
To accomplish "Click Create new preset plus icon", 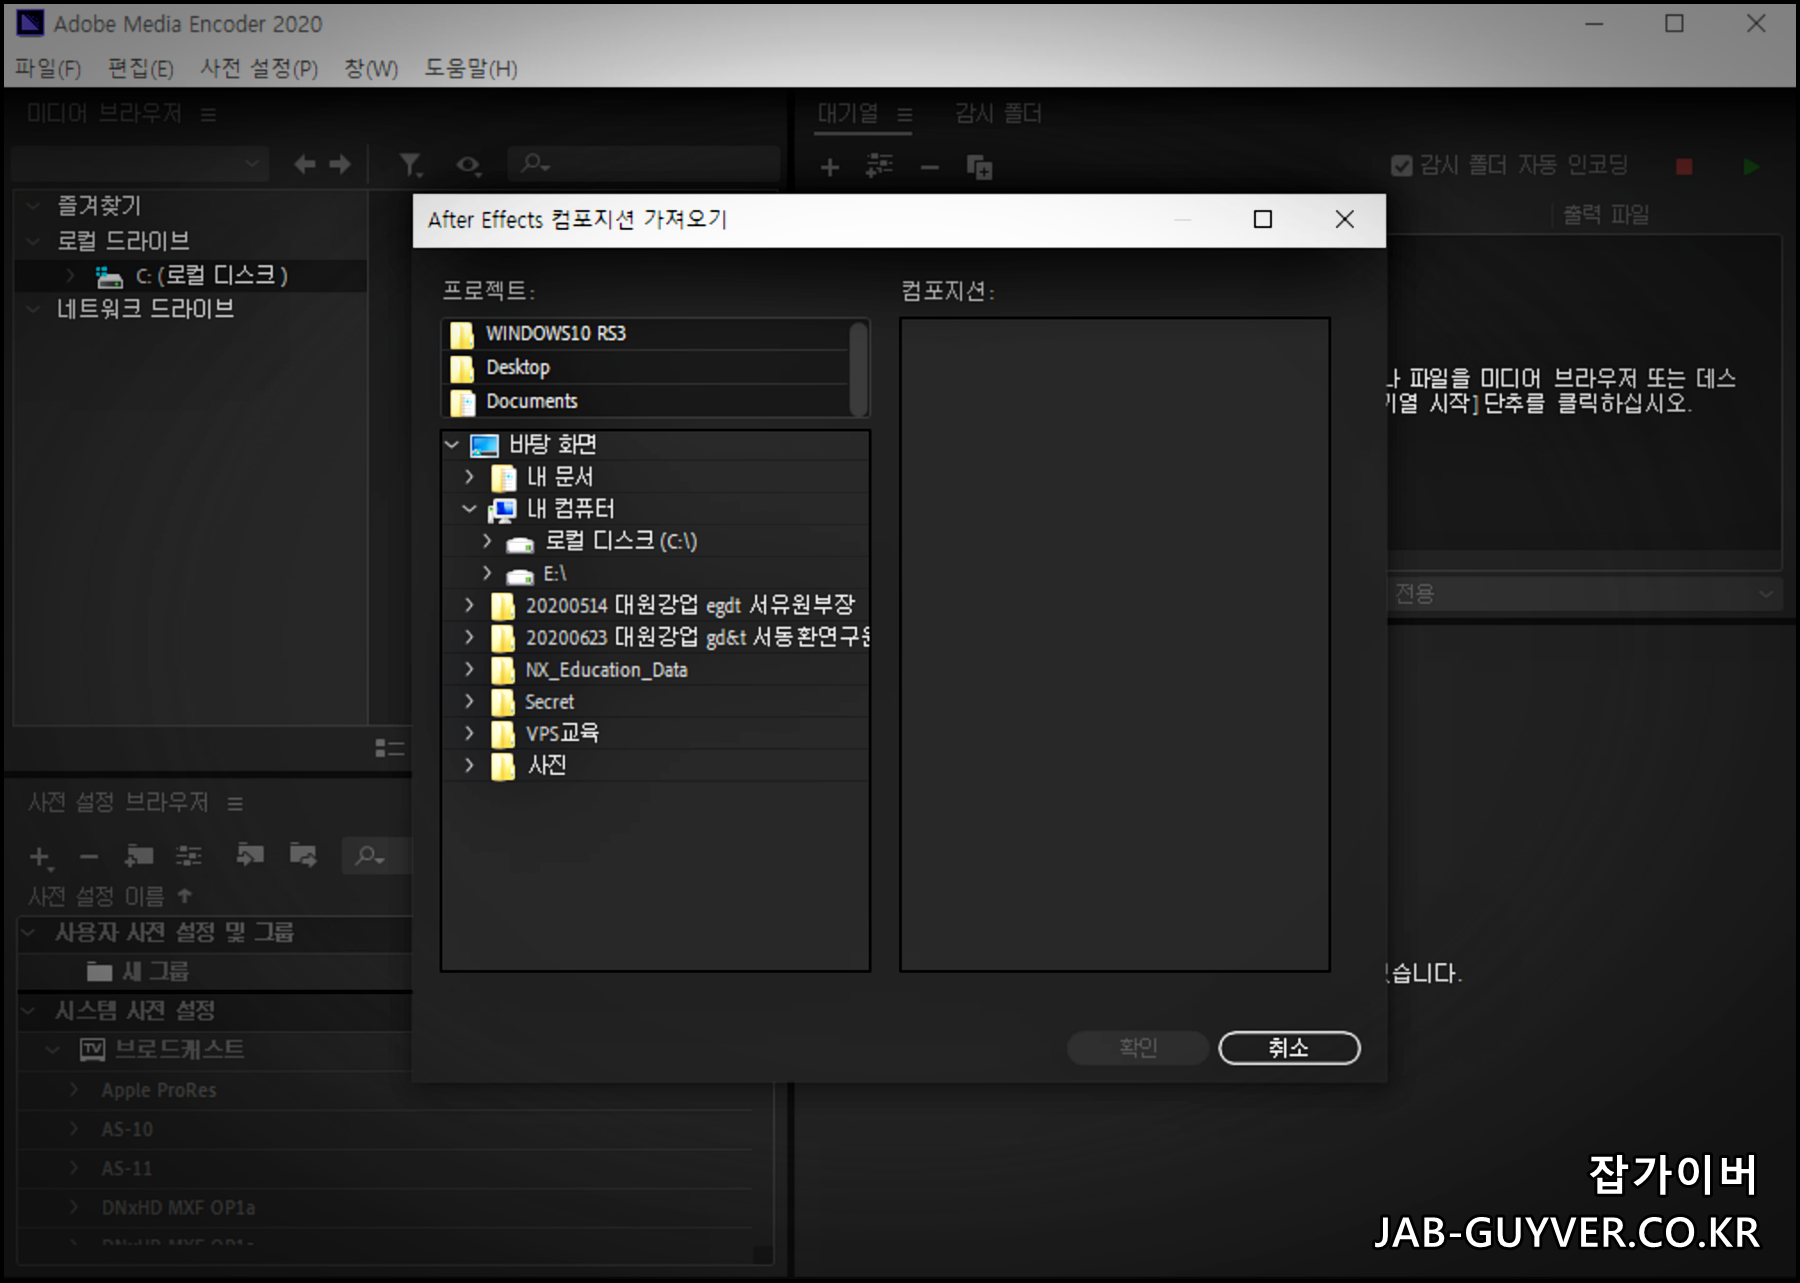I will [40, 857].
